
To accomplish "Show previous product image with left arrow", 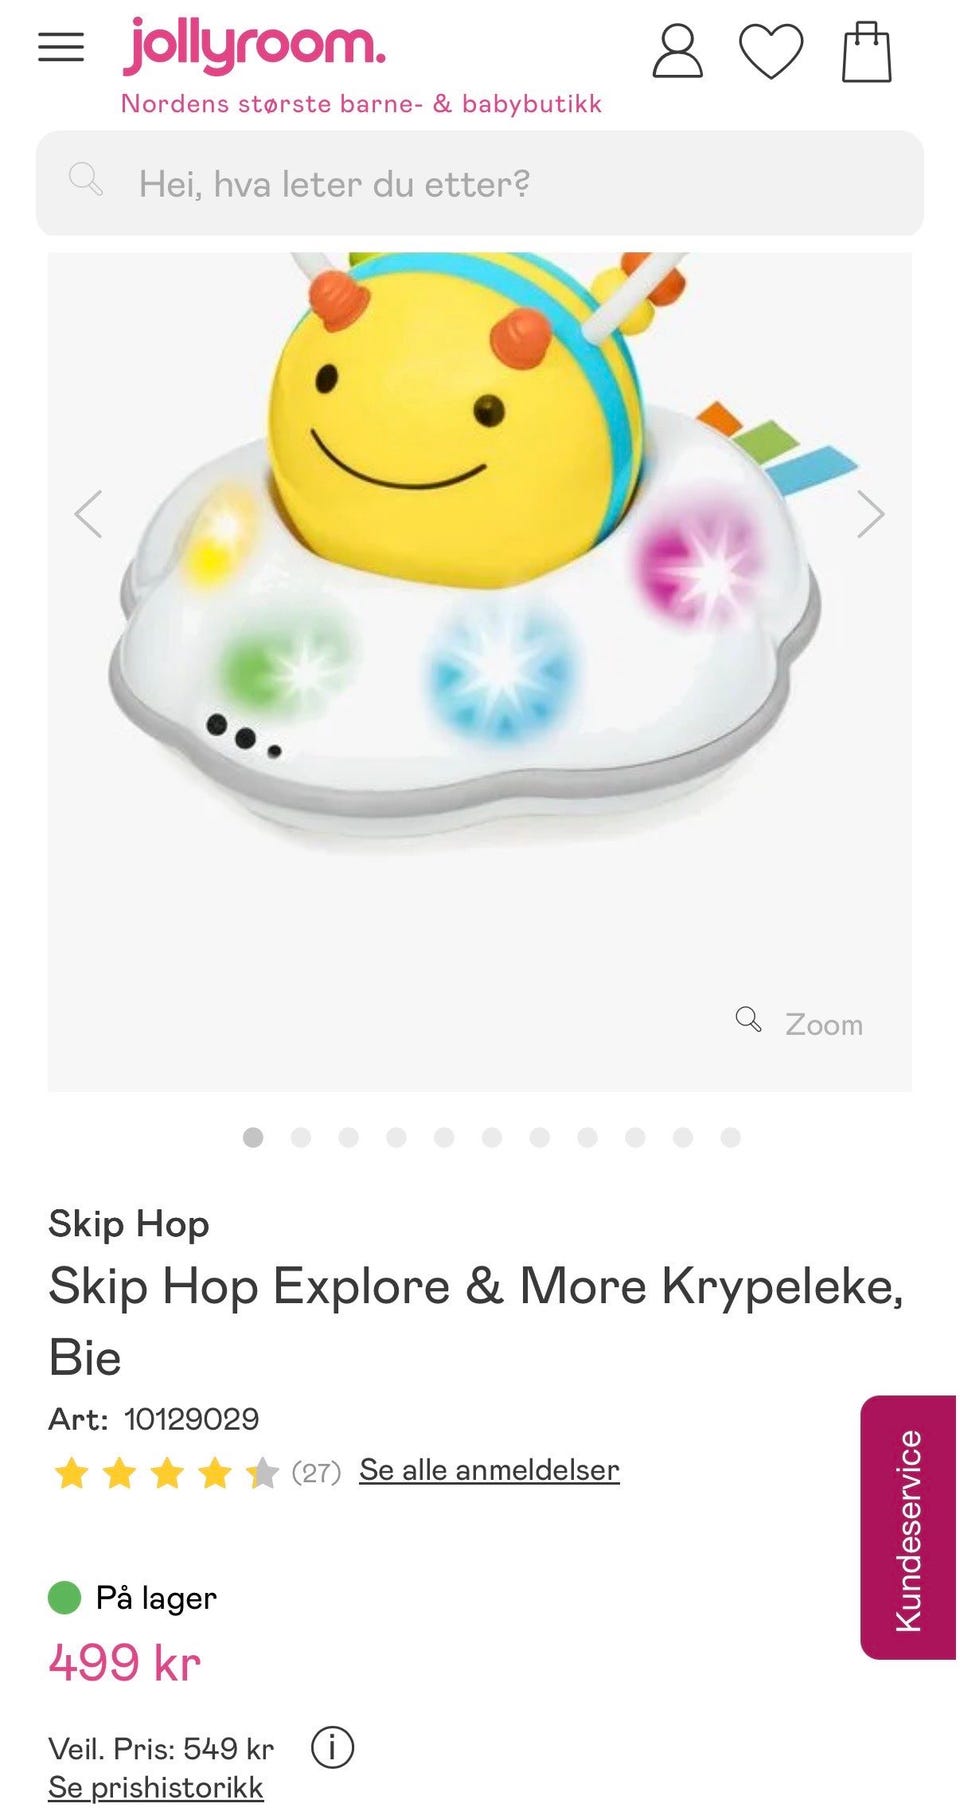I will (x=88, y=514).
